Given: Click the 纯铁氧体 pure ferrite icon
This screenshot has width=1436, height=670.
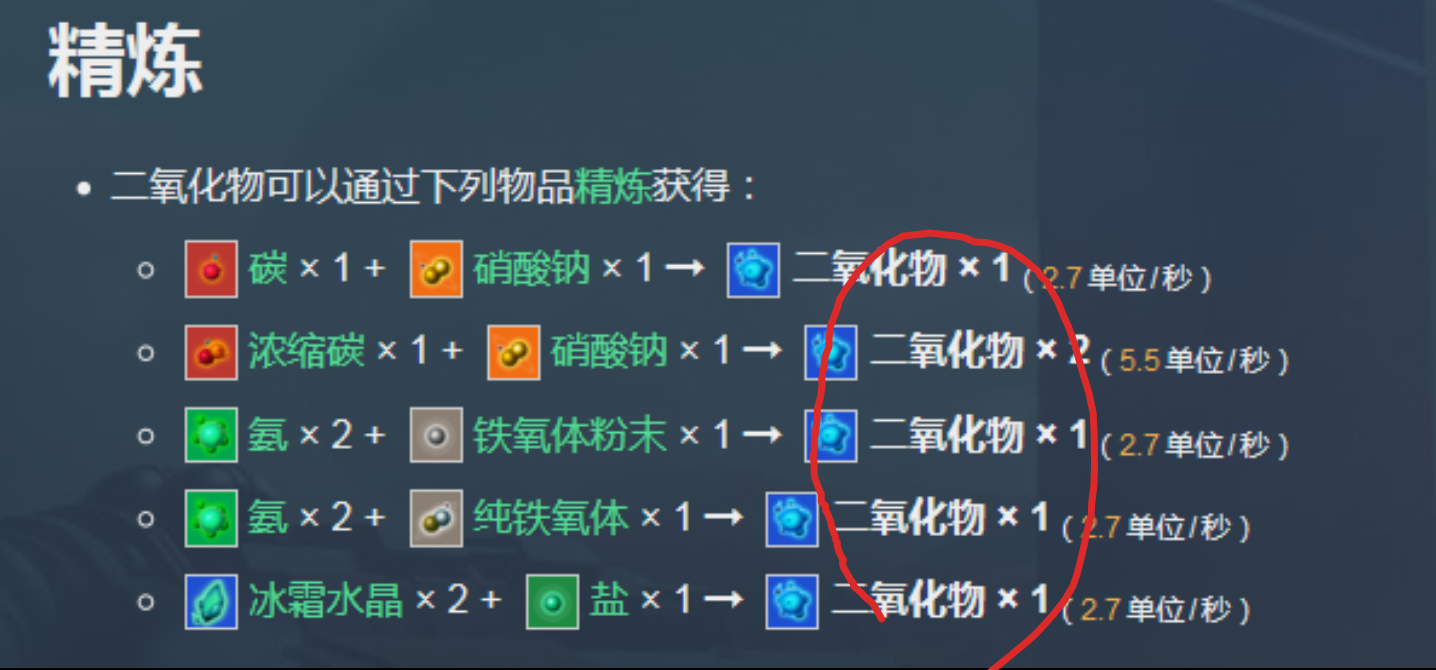Looking at the screenshot, I should (x=436, y=518).
